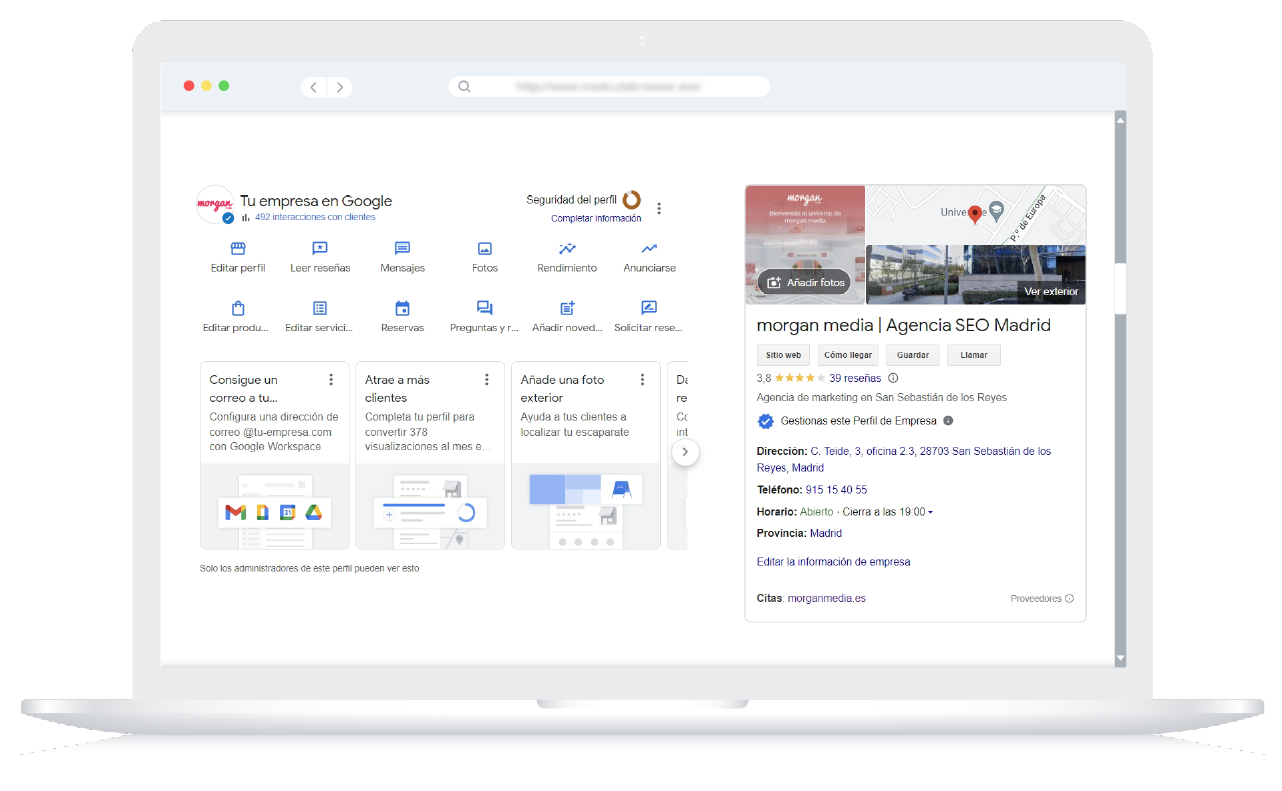Open profile three-dot menu beside Seguridad del perfil
Image resolution: width=1282 pixels, height=791 pixels.
pos(659,209)
